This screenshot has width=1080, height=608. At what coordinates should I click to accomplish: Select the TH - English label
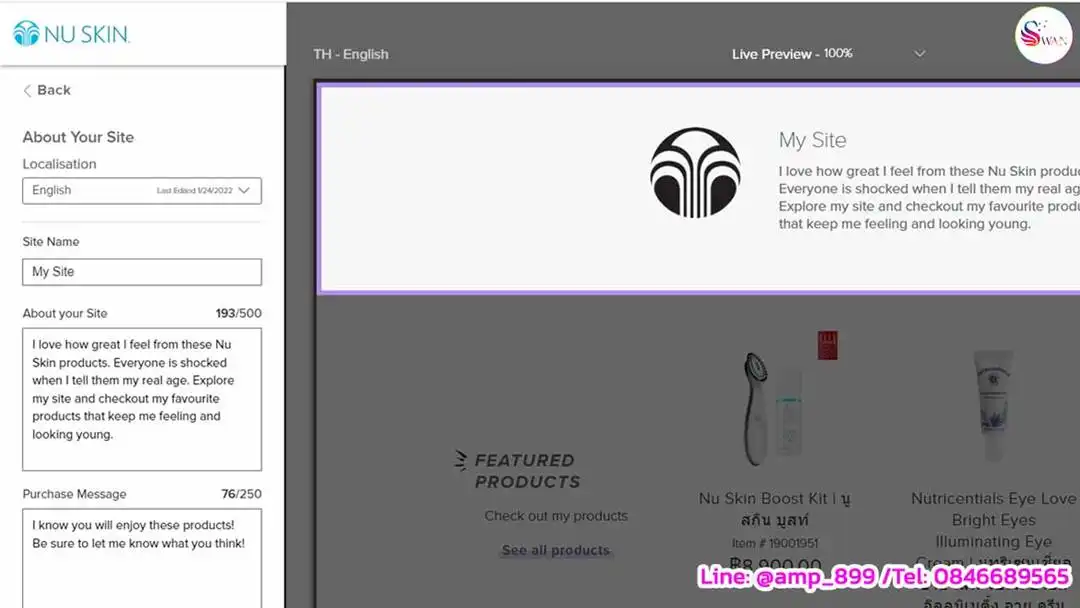(x=351, y=54)
